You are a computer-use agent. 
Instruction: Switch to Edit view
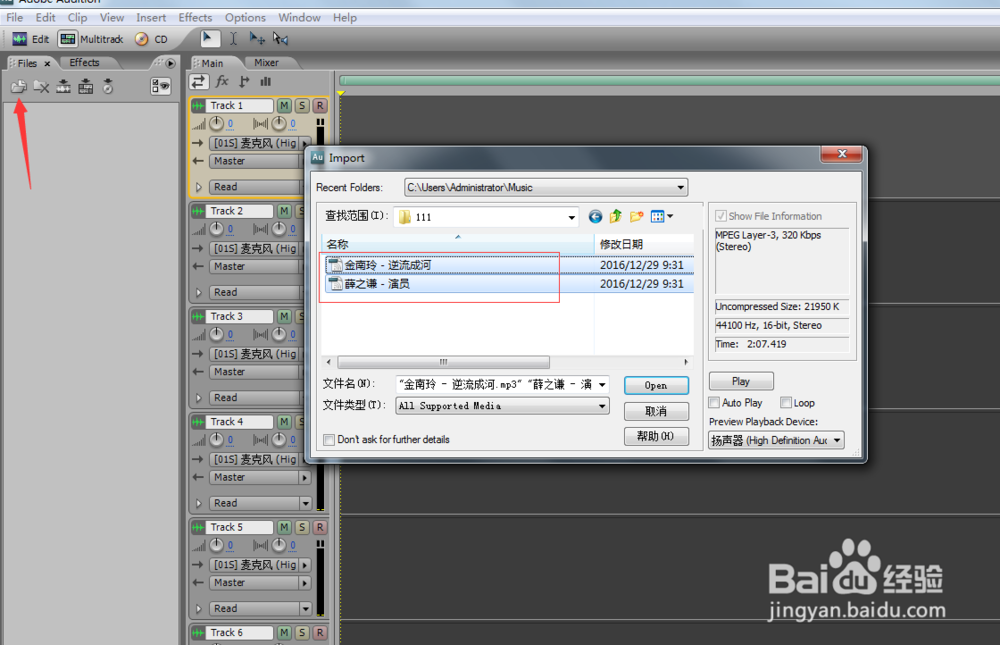point(31,39)
